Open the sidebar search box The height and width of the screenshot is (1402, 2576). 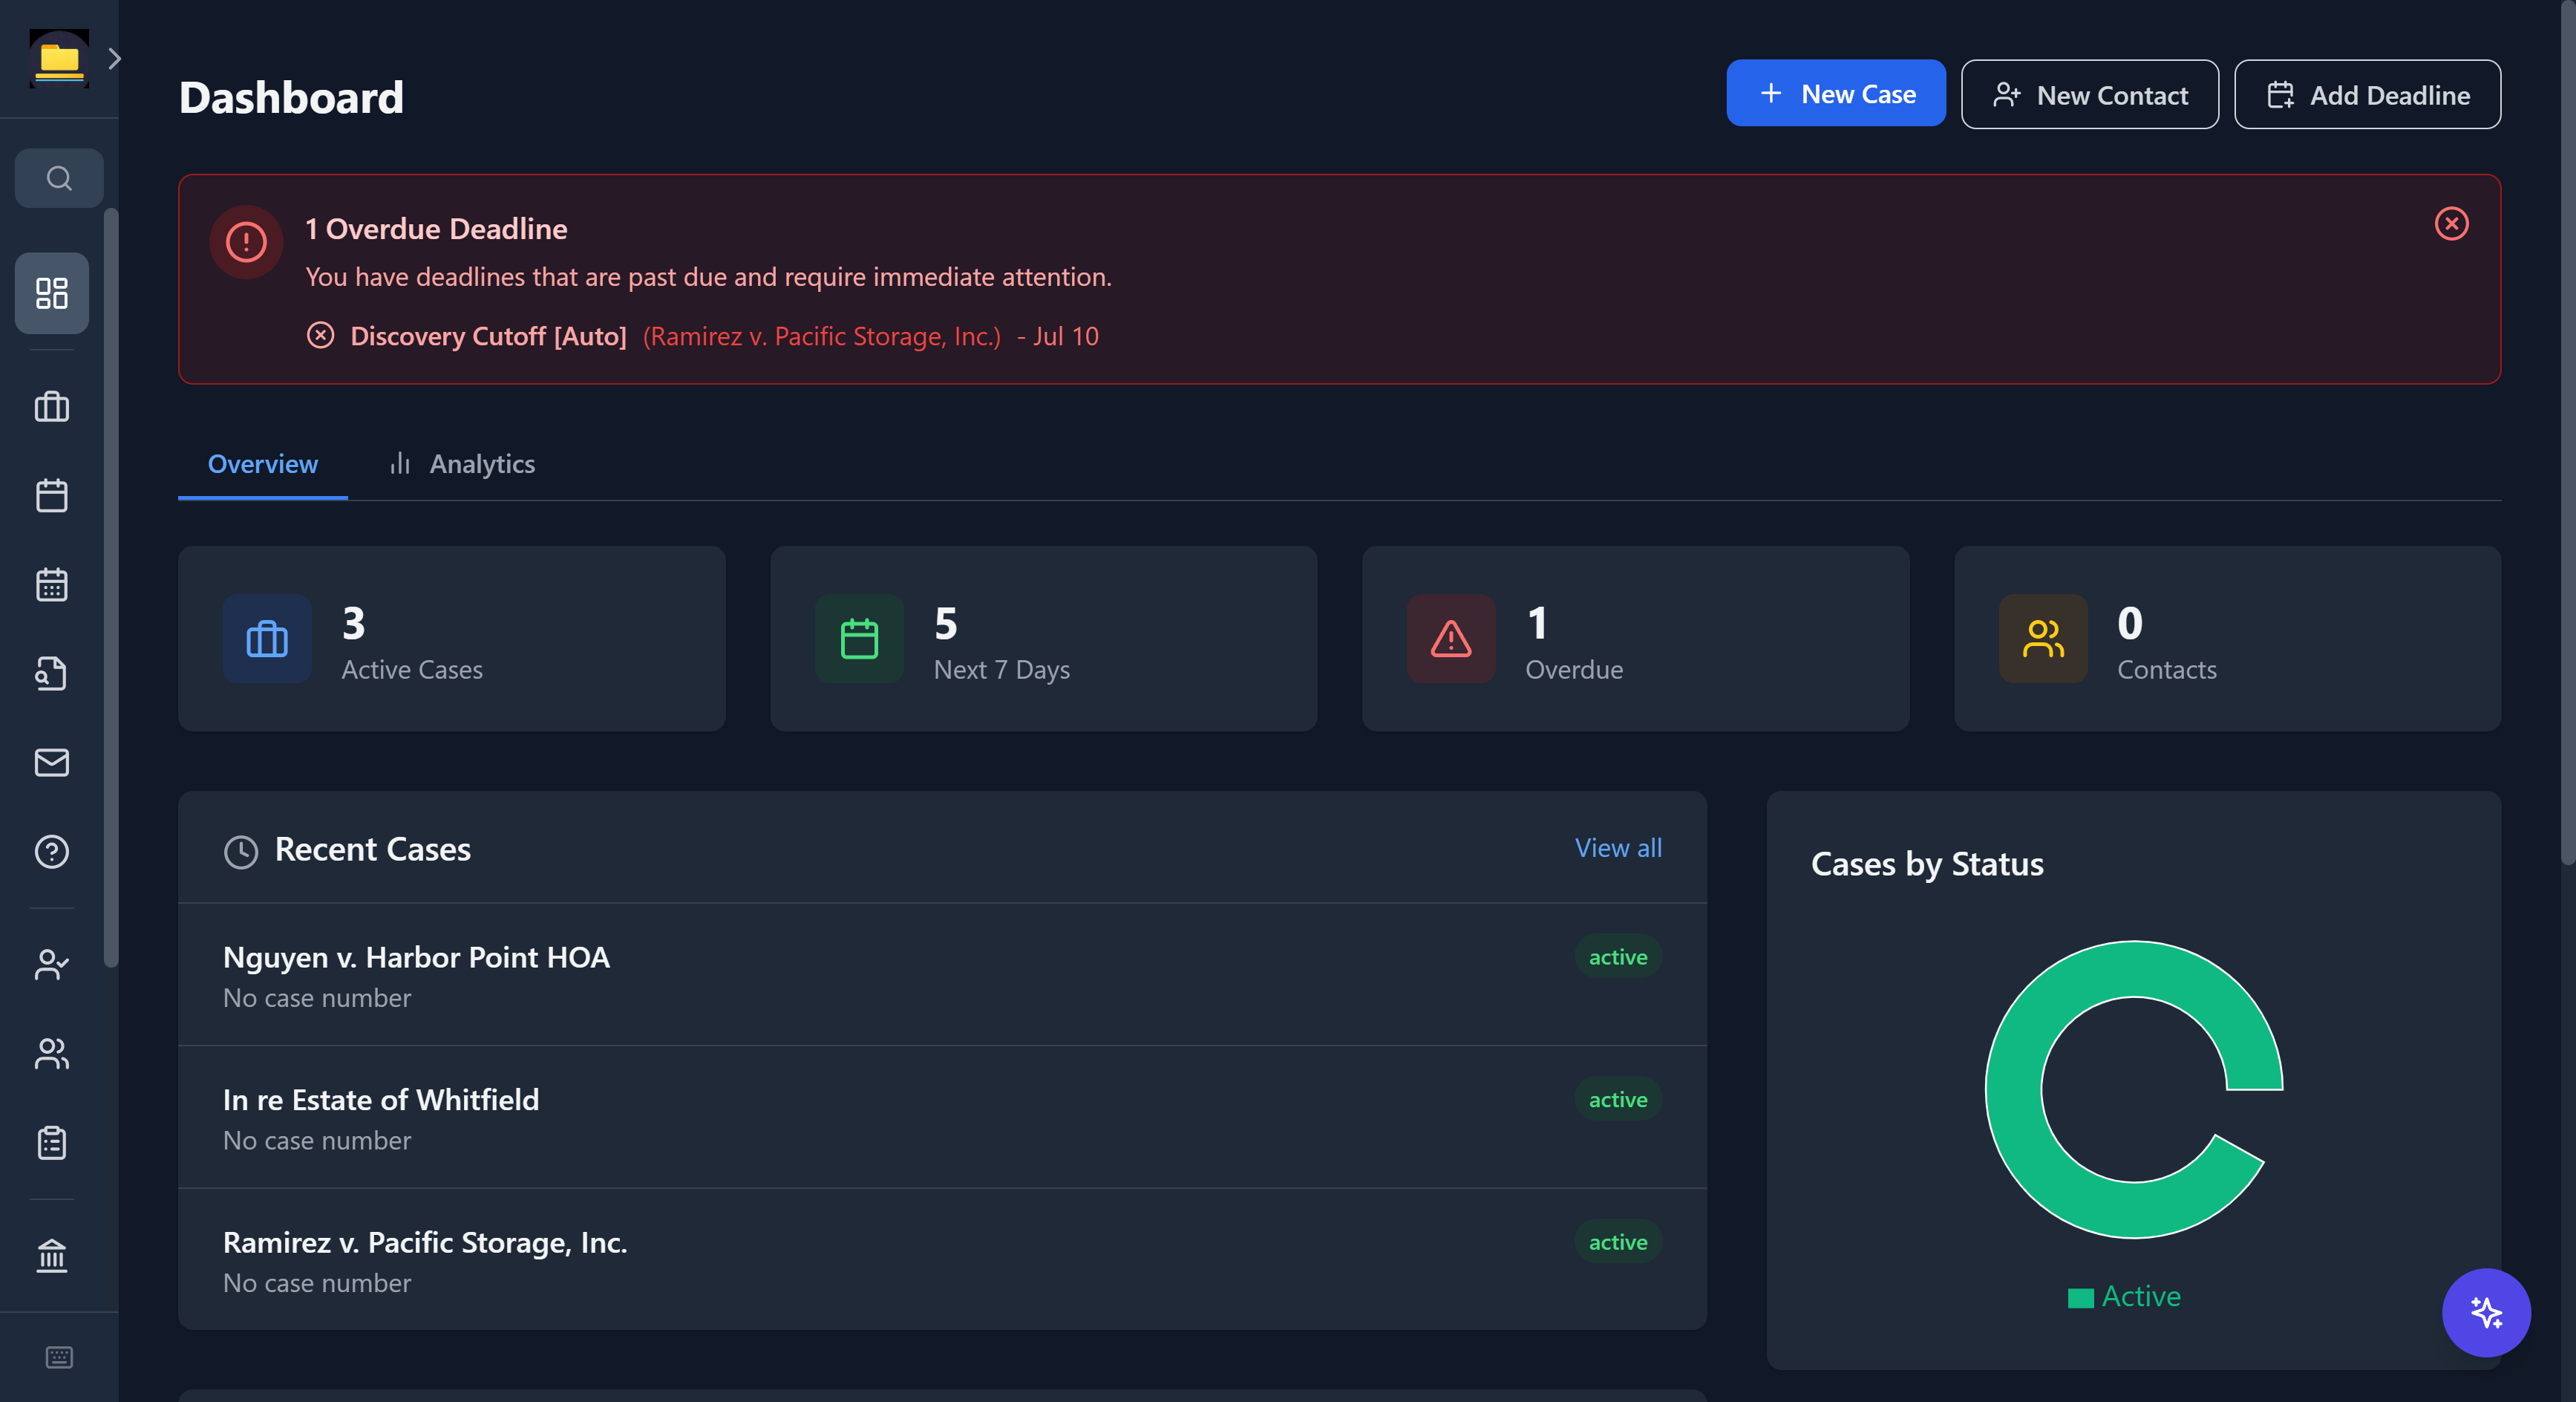59,178
